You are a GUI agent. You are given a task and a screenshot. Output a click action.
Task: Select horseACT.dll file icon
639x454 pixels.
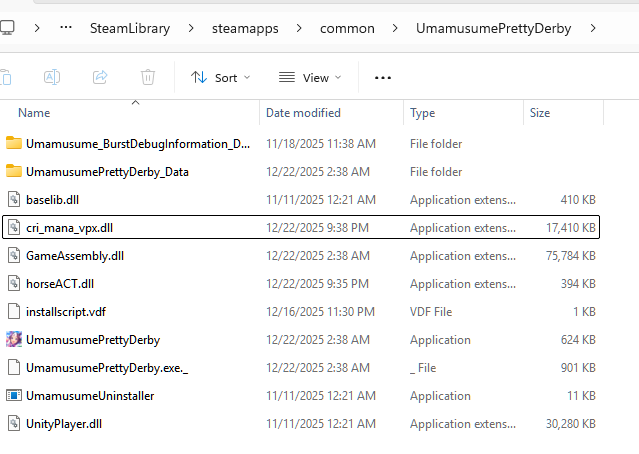(14, 283)
